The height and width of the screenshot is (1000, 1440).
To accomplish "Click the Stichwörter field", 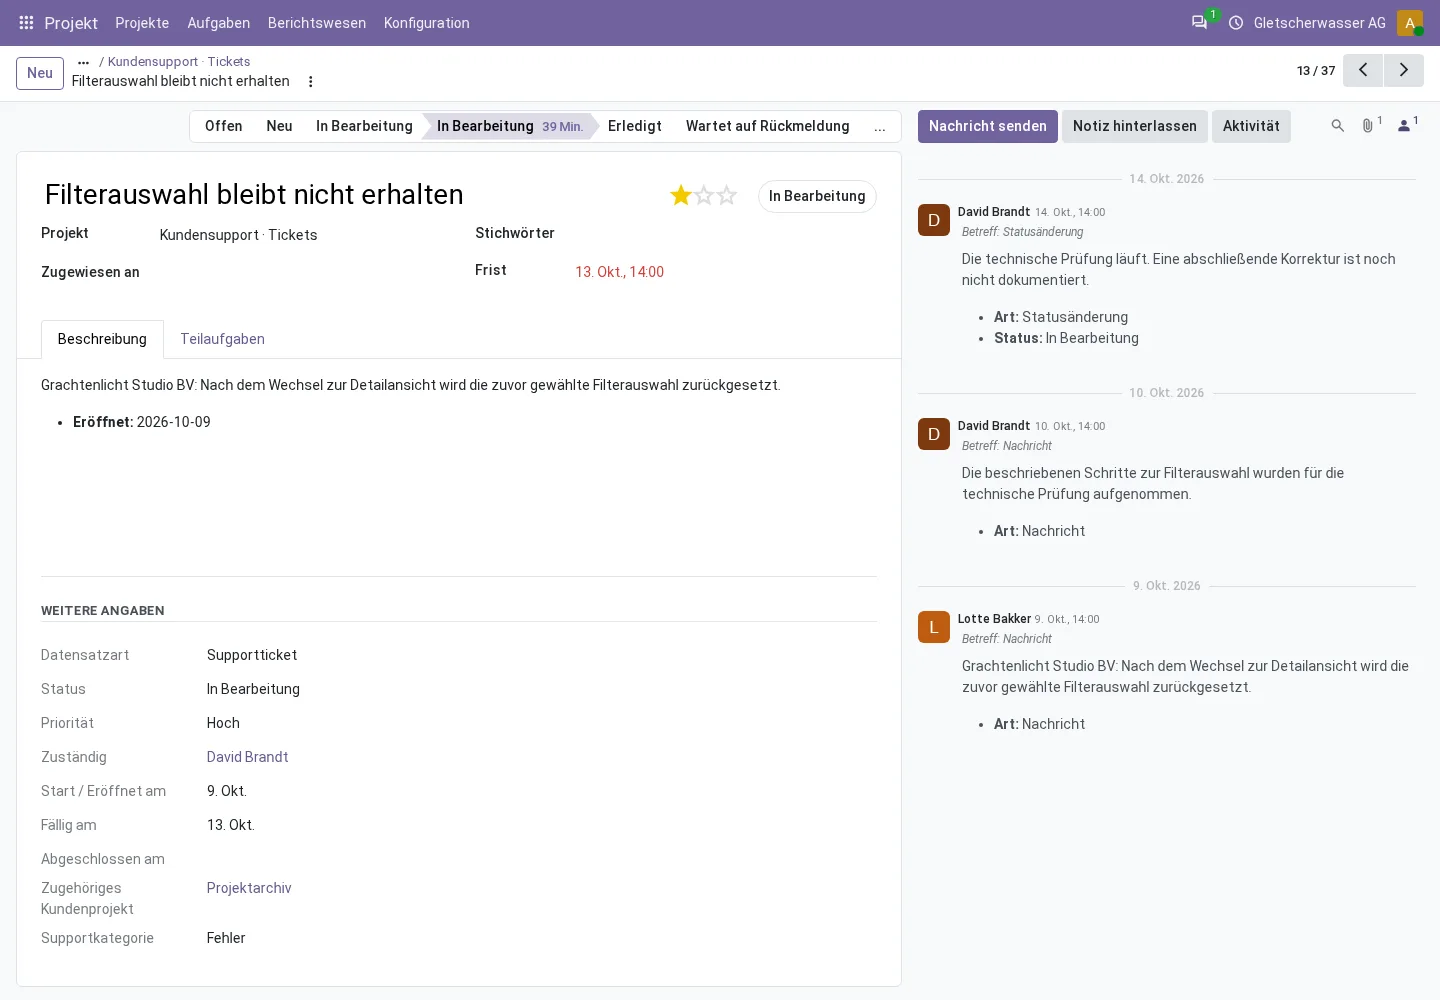I will tap(725, 233).
